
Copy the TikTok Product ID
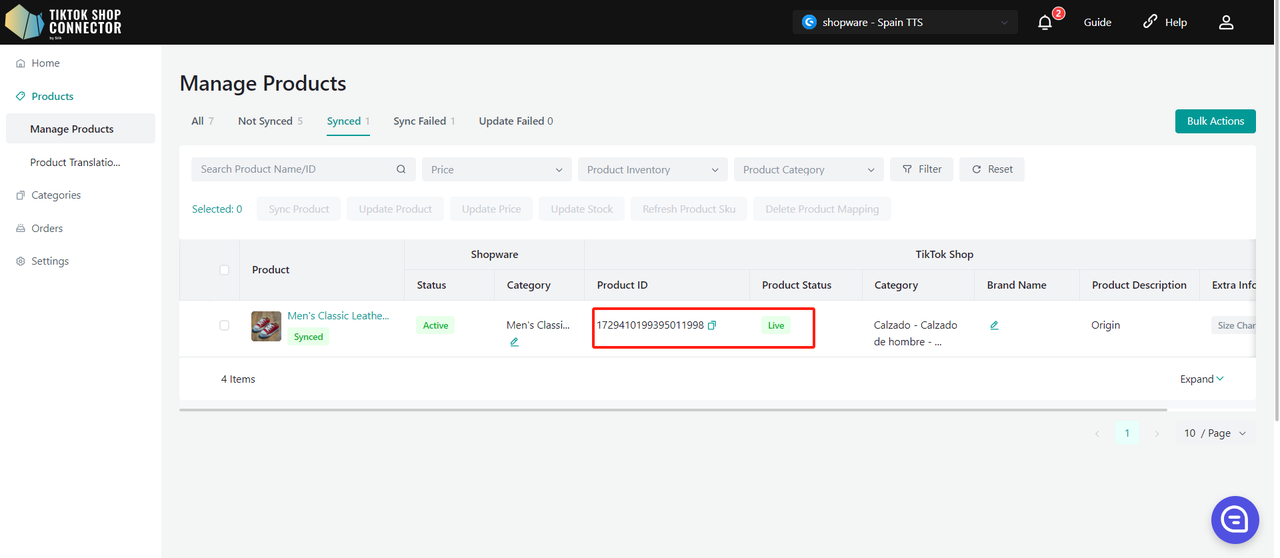712,325
